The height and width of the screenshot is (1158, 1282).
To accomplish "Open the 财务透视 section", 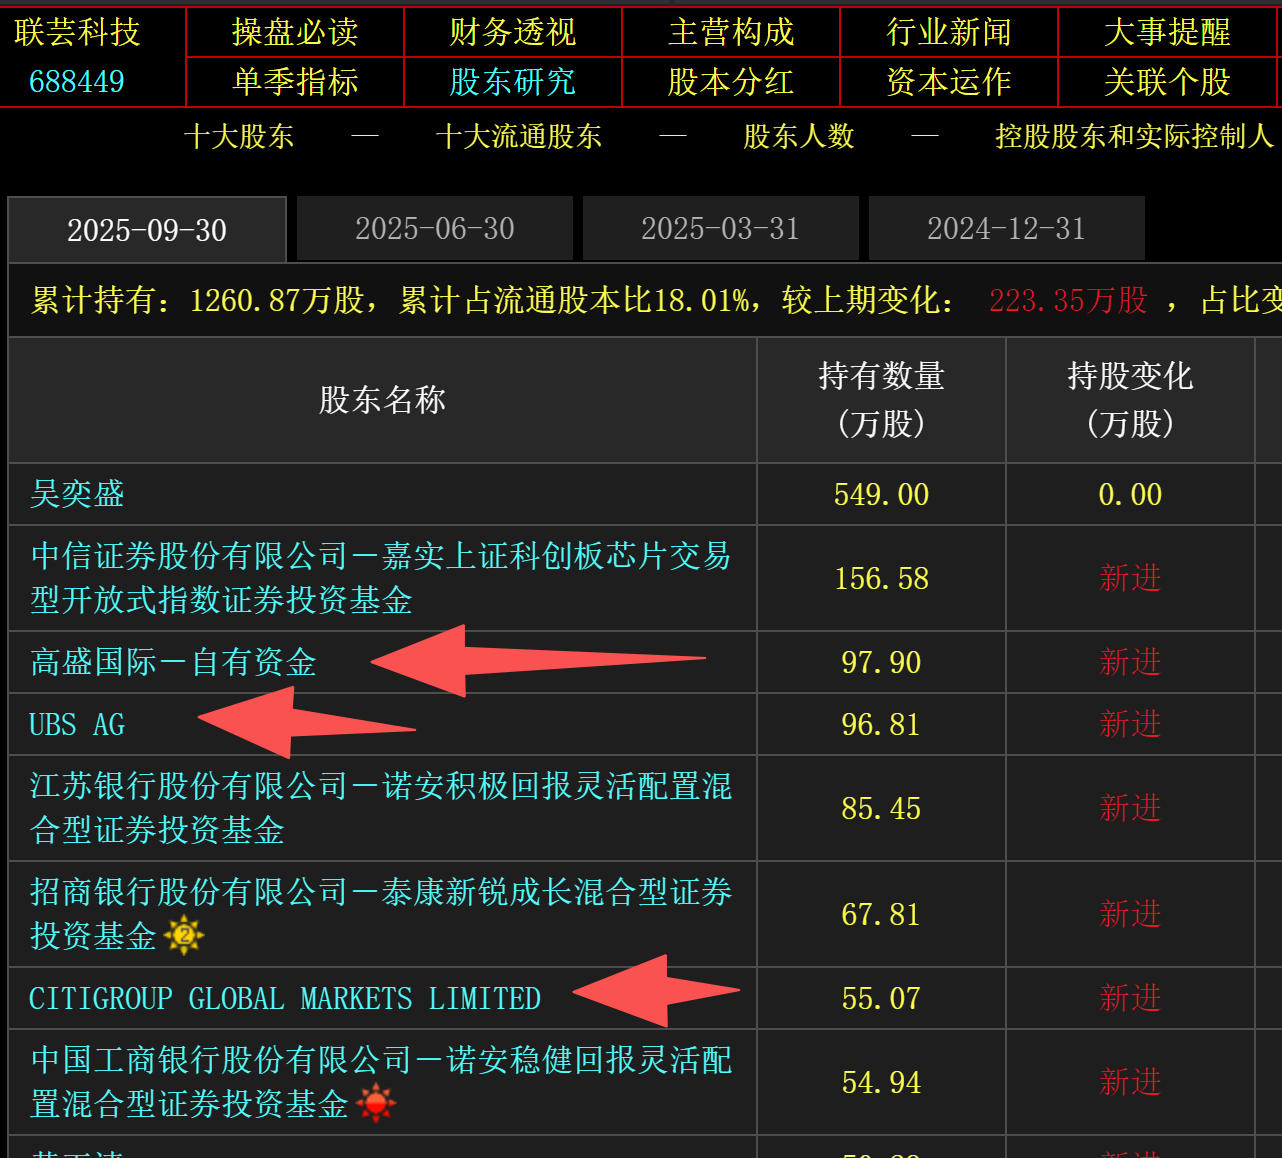I will 513,32.
